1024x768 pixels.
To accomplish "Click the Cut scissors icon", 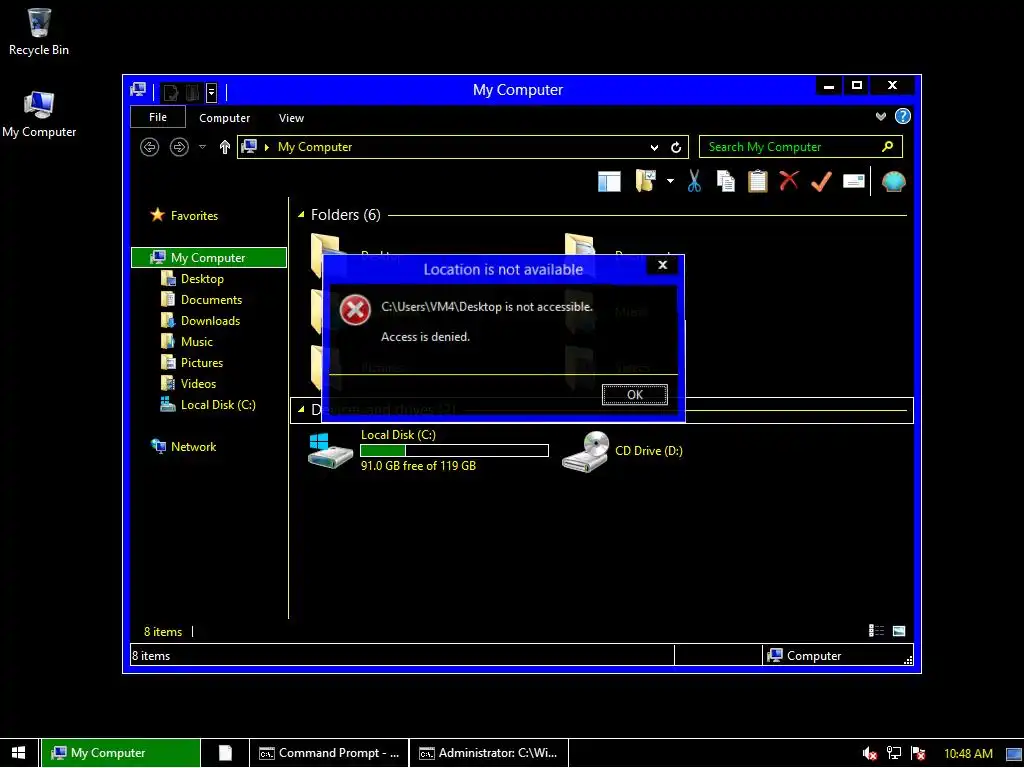I will click(694, 181).
